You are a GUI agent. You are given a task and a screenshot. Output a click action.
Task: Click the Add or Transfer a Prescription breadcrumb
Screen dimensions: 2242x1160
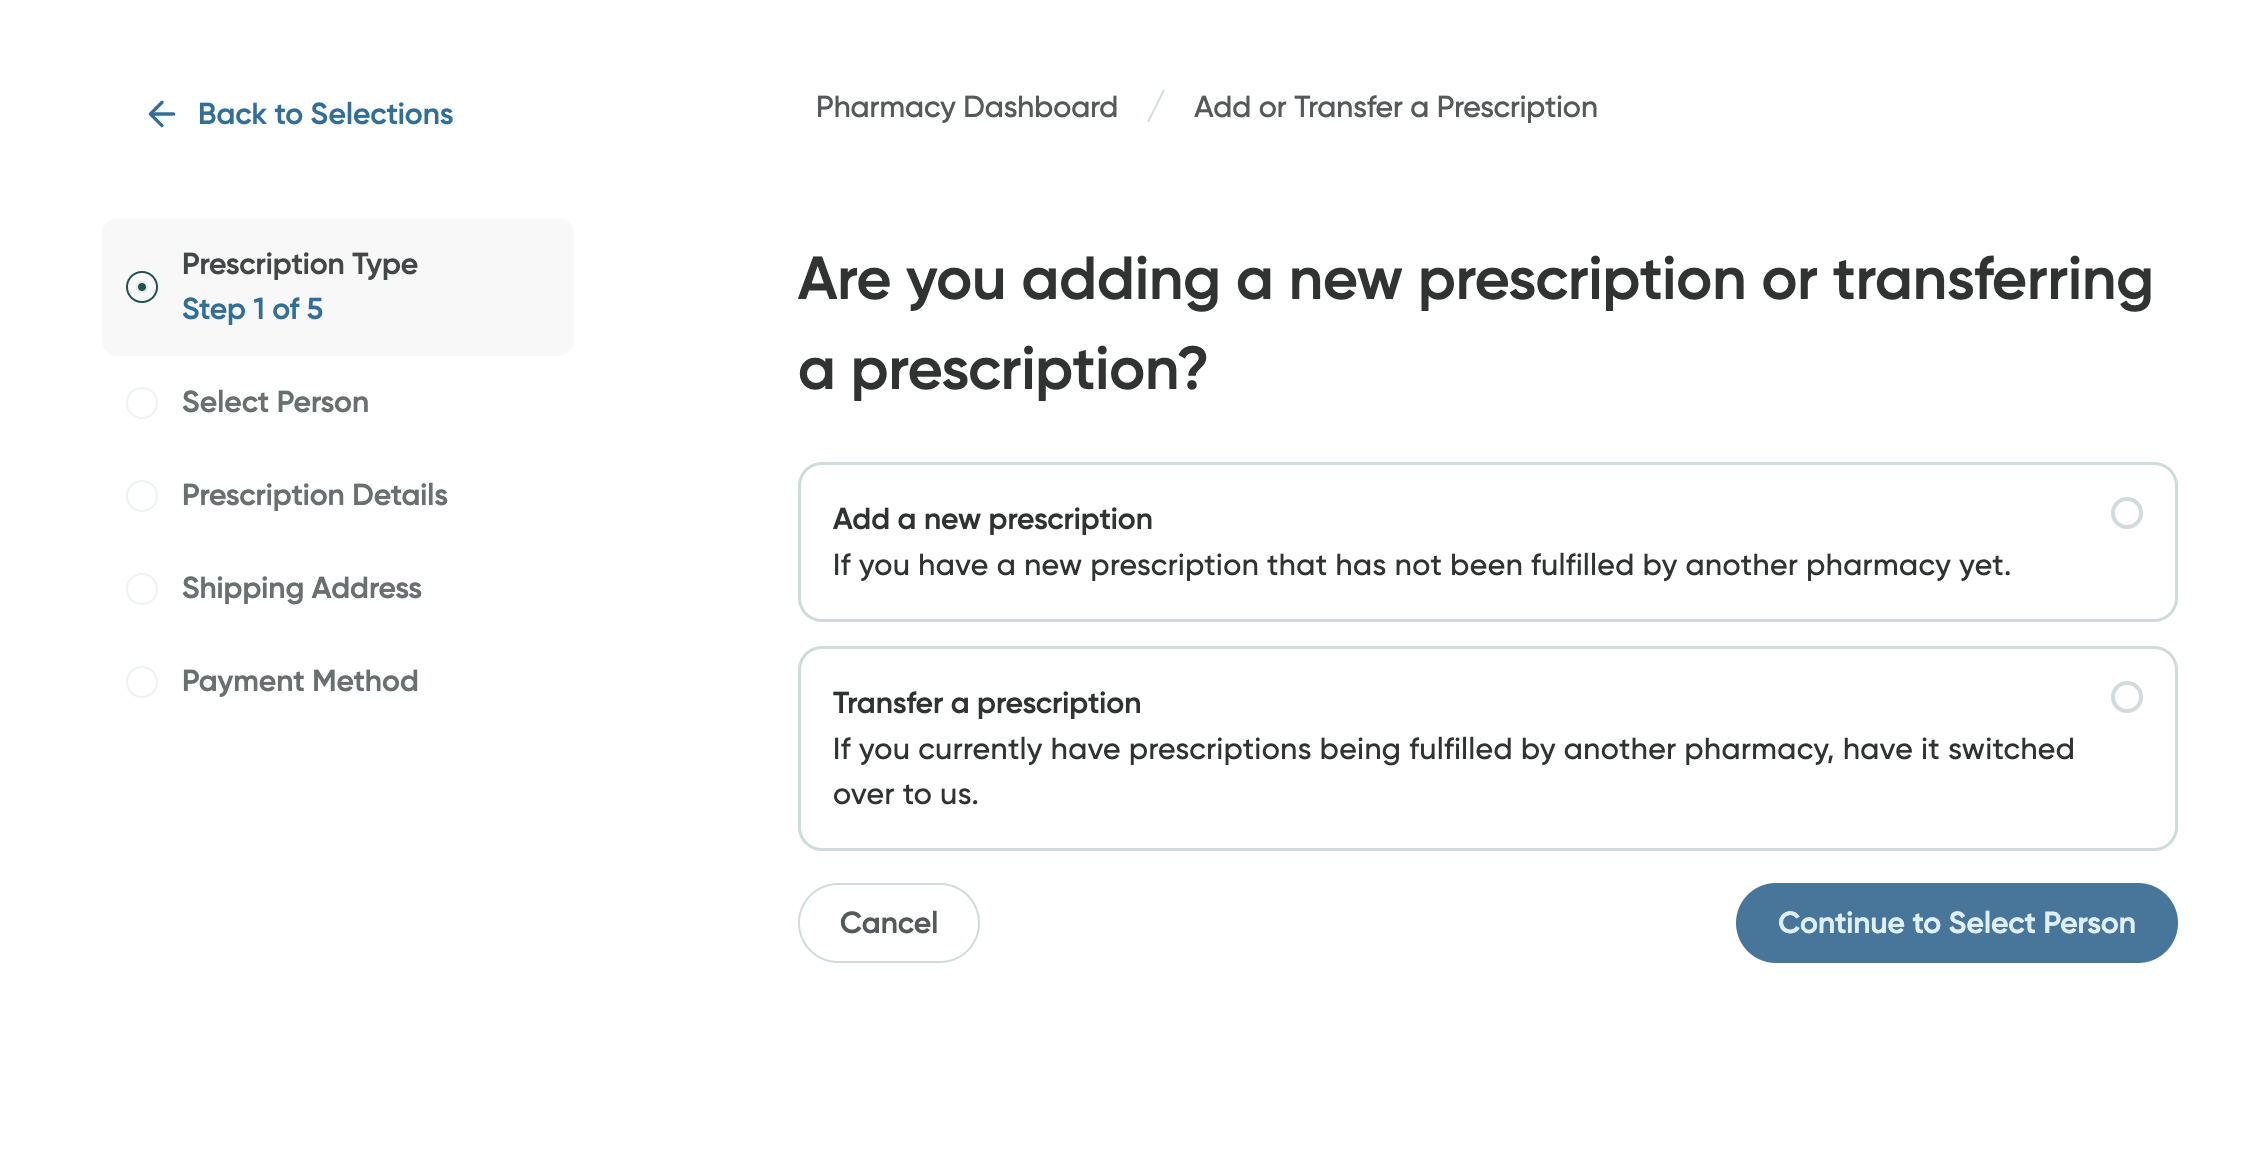coord(1395,107)
